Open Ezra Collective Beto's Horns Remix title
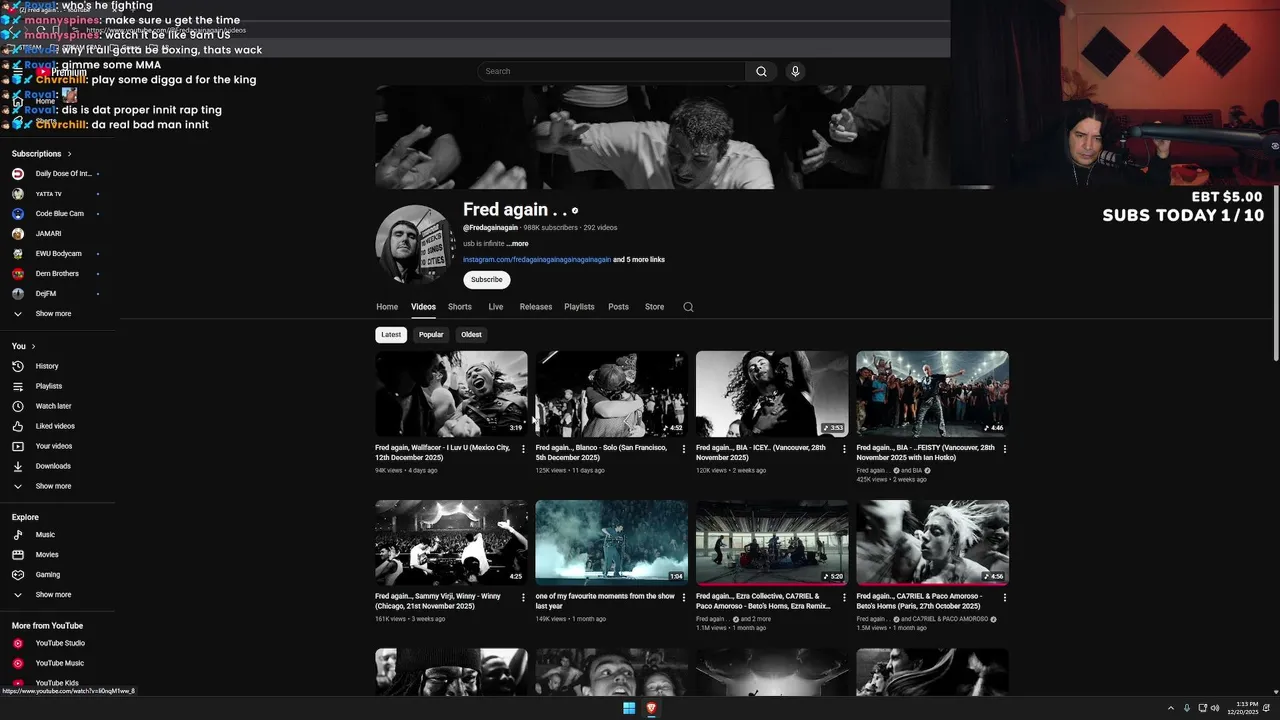This screenshot has width=1280, height=720. tap(764, 601)
